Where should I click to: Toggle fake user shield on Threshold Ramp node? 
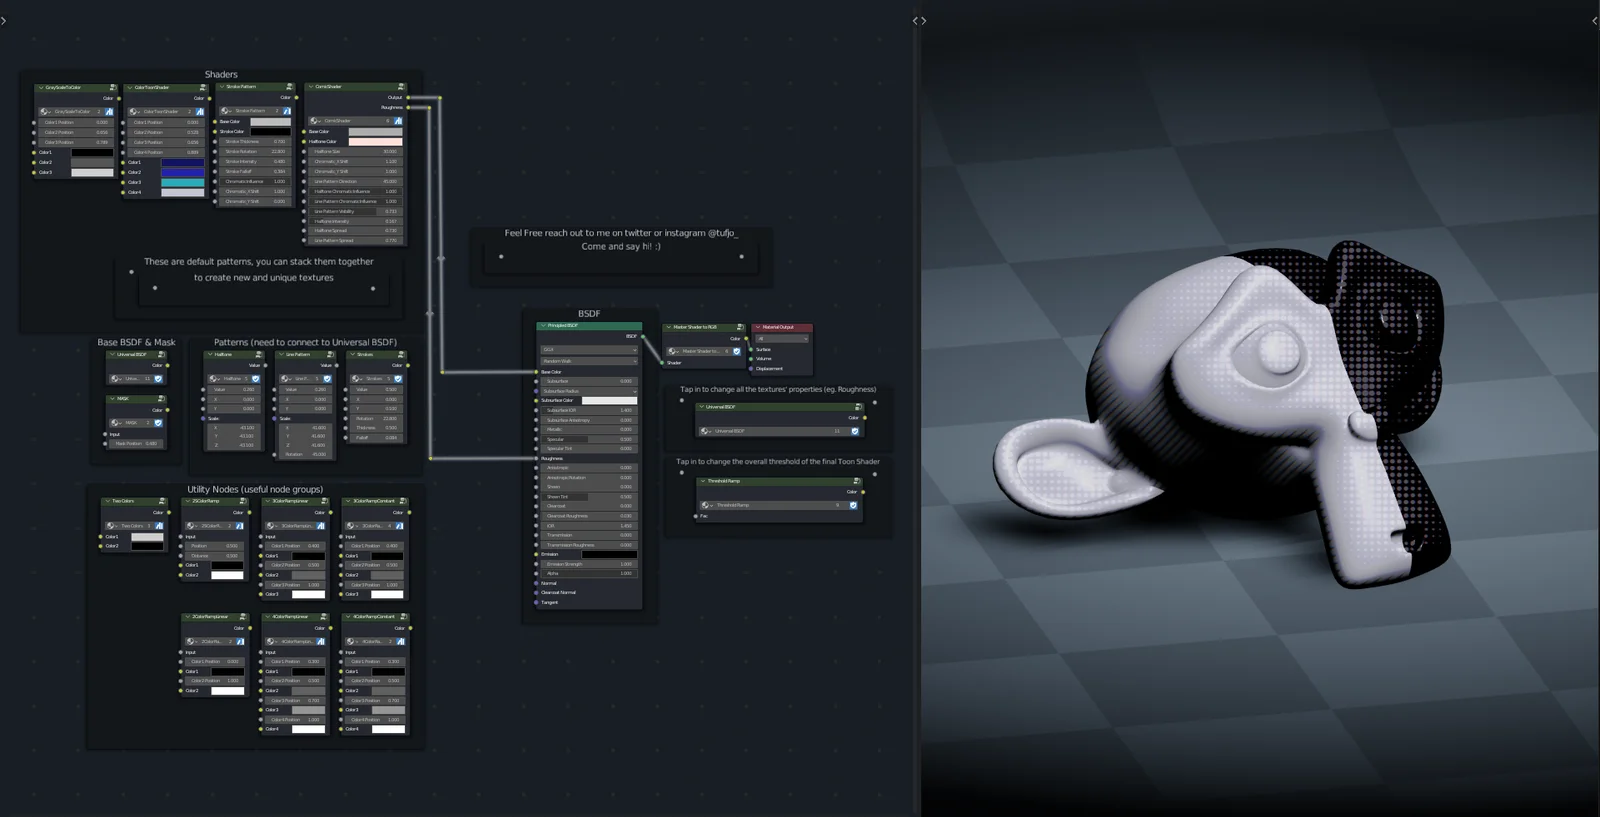tap(853, 505)
